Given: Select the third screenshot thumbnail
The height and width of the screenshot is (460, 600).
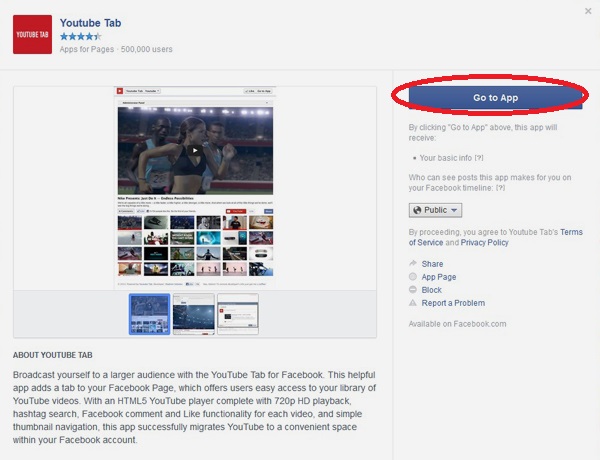Looking at the screenshot, I should [x=238, y=314].
